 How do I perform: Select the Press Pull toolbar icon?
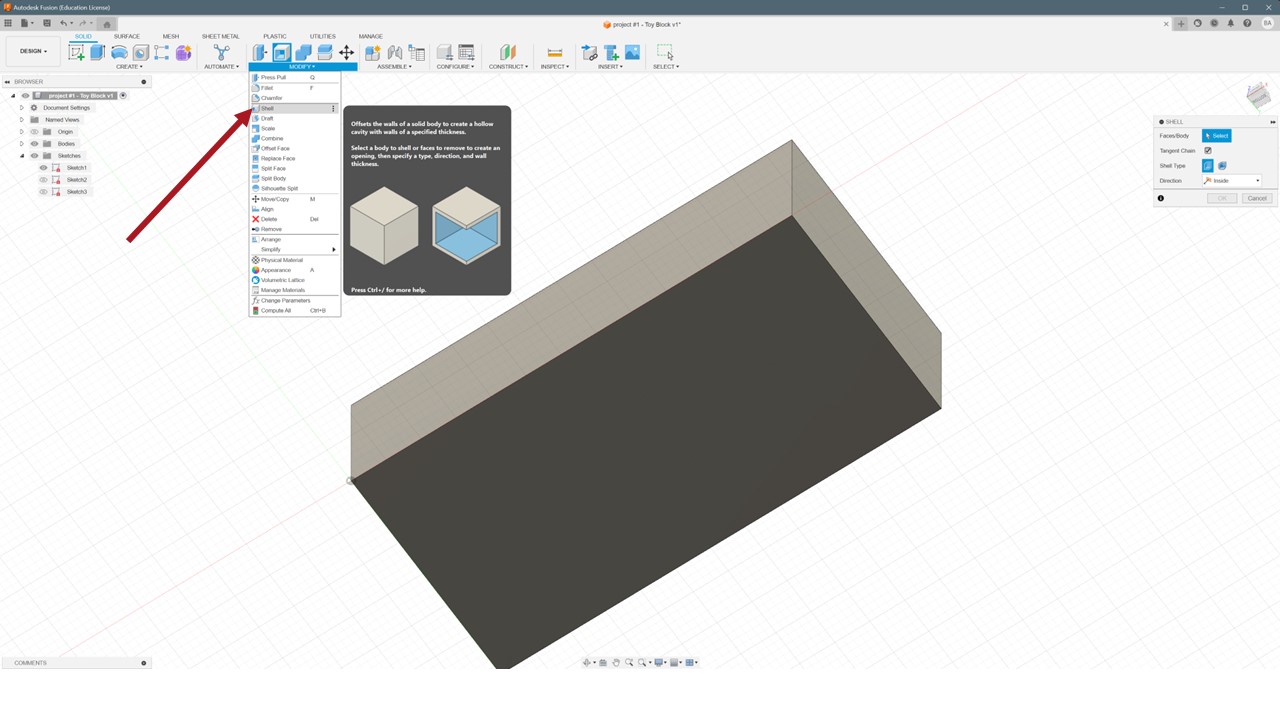[x=260, y=52]
